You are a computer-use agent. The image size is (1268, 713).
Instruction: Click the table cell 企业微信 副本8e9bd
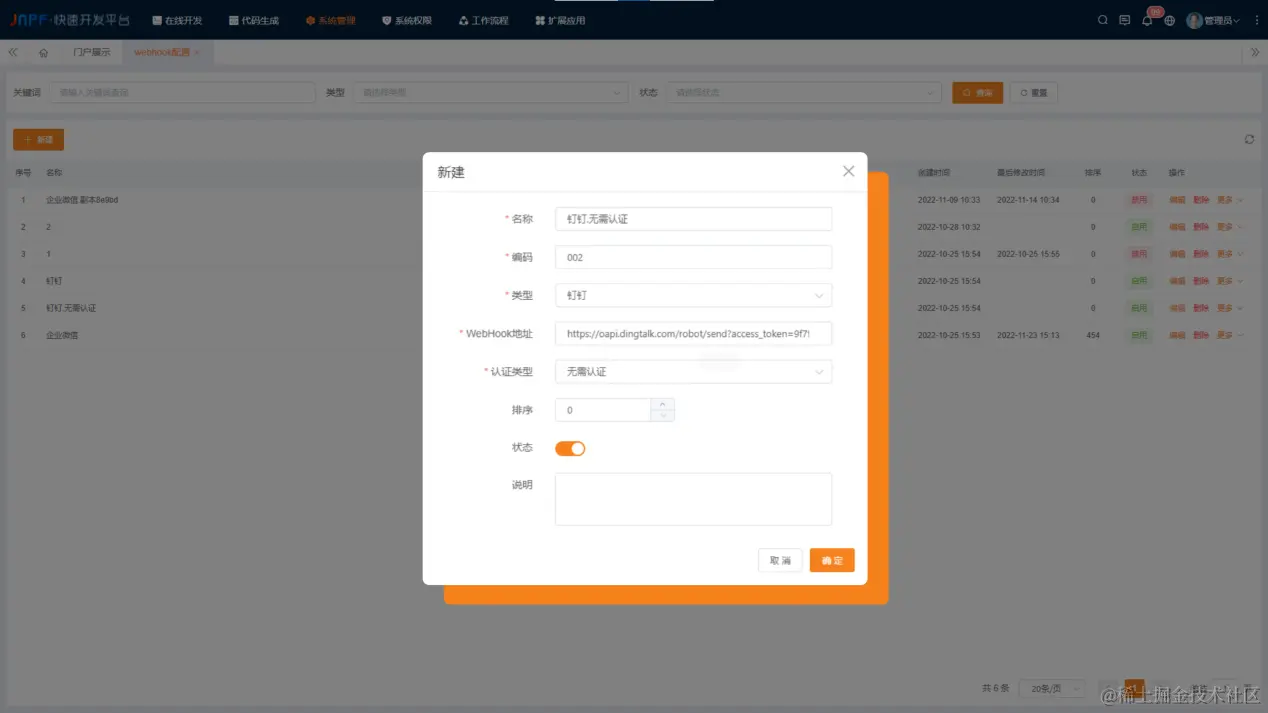click(82, 200)
